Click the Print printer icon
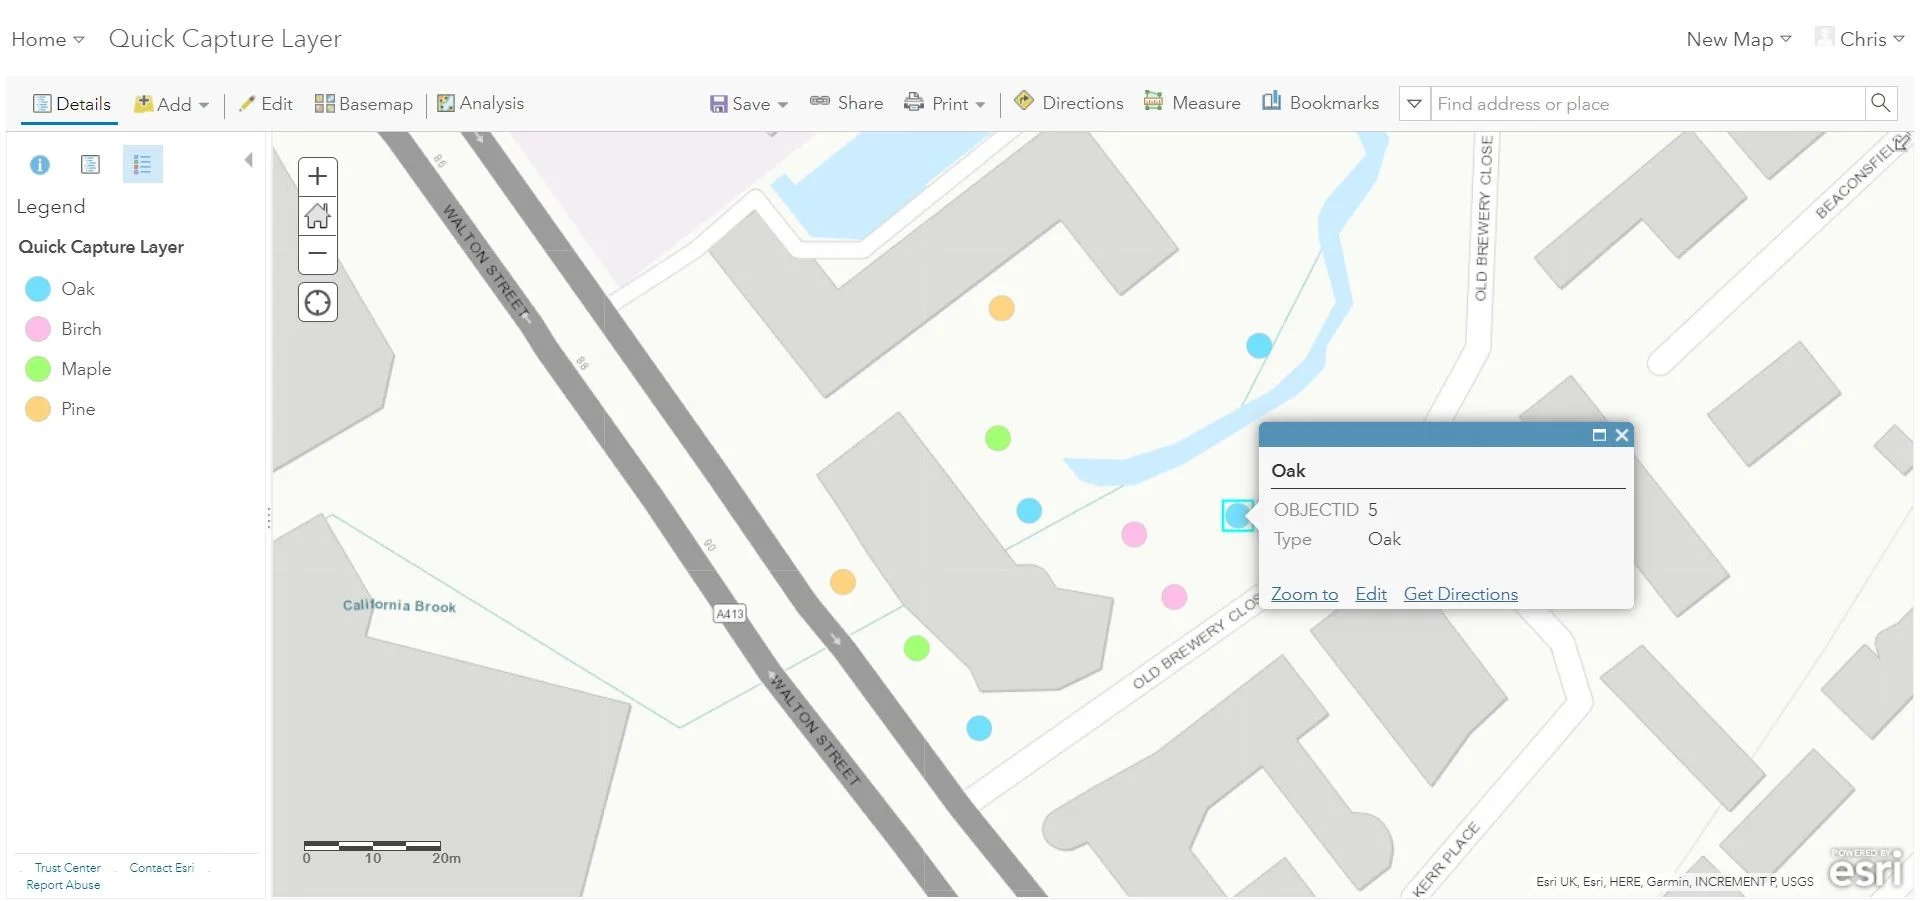The image size is (1920, 901). pyautogui.click(x=913, y=102)
